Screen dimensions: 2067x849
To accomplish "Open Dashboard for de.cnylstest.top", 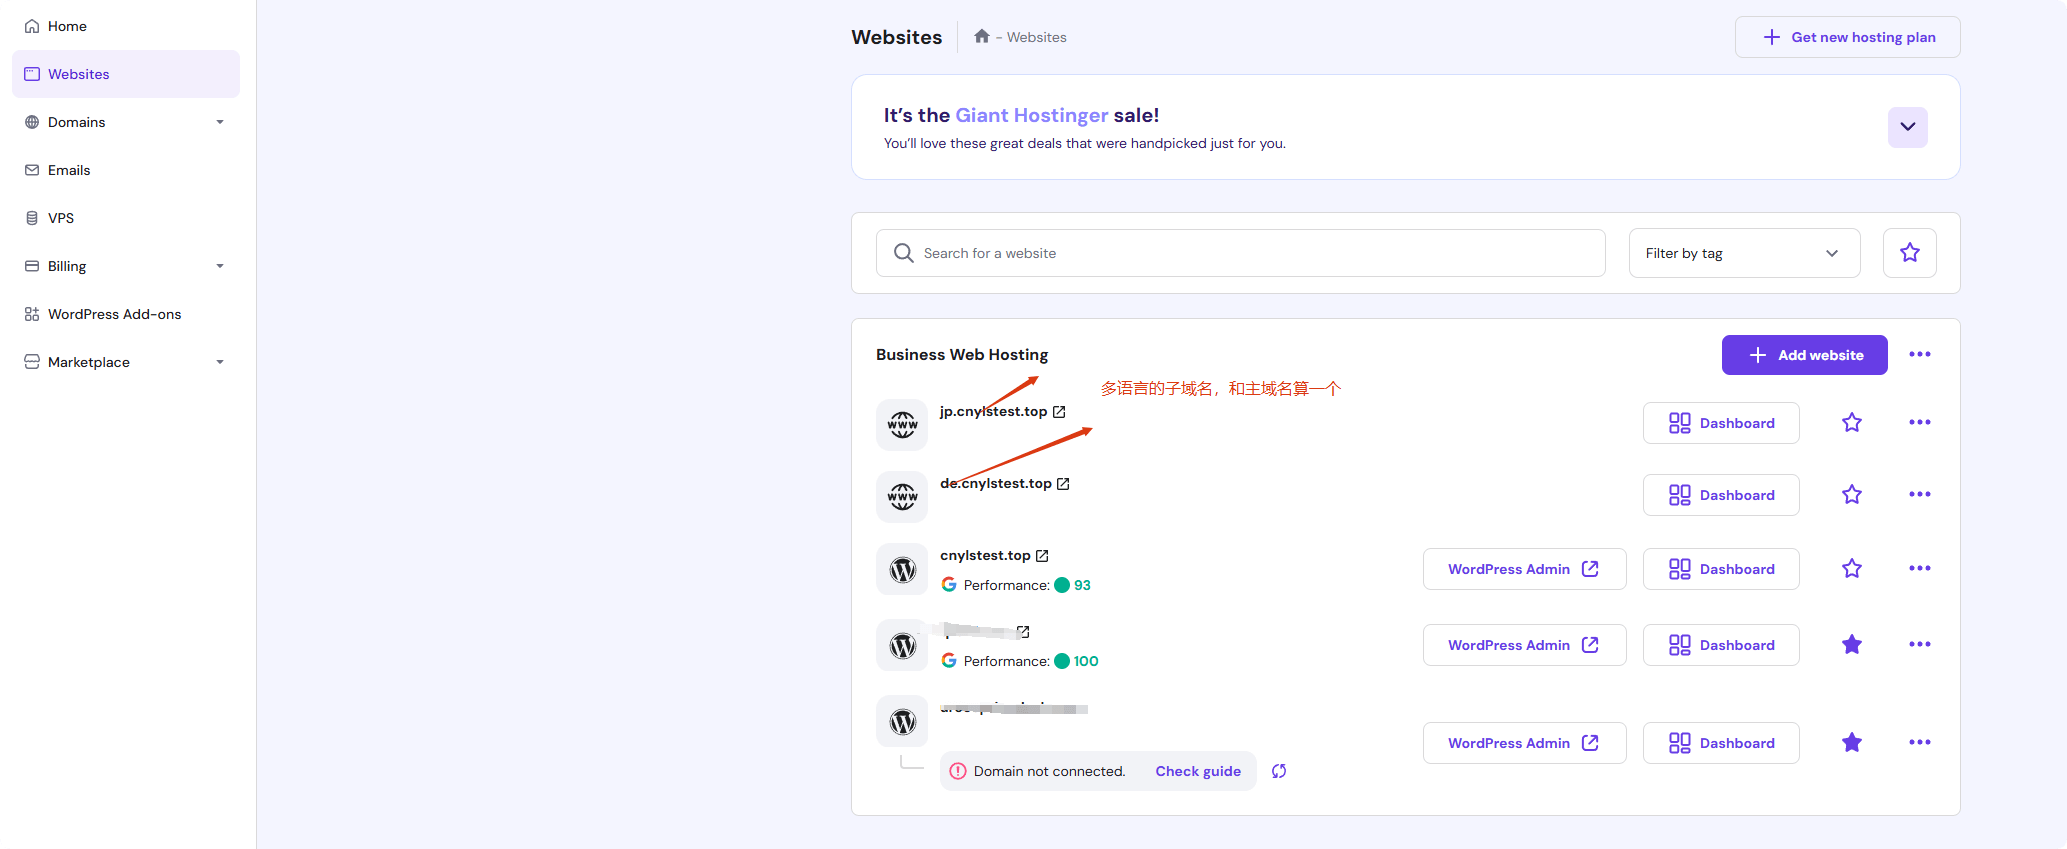I will tap(1720, 495).
